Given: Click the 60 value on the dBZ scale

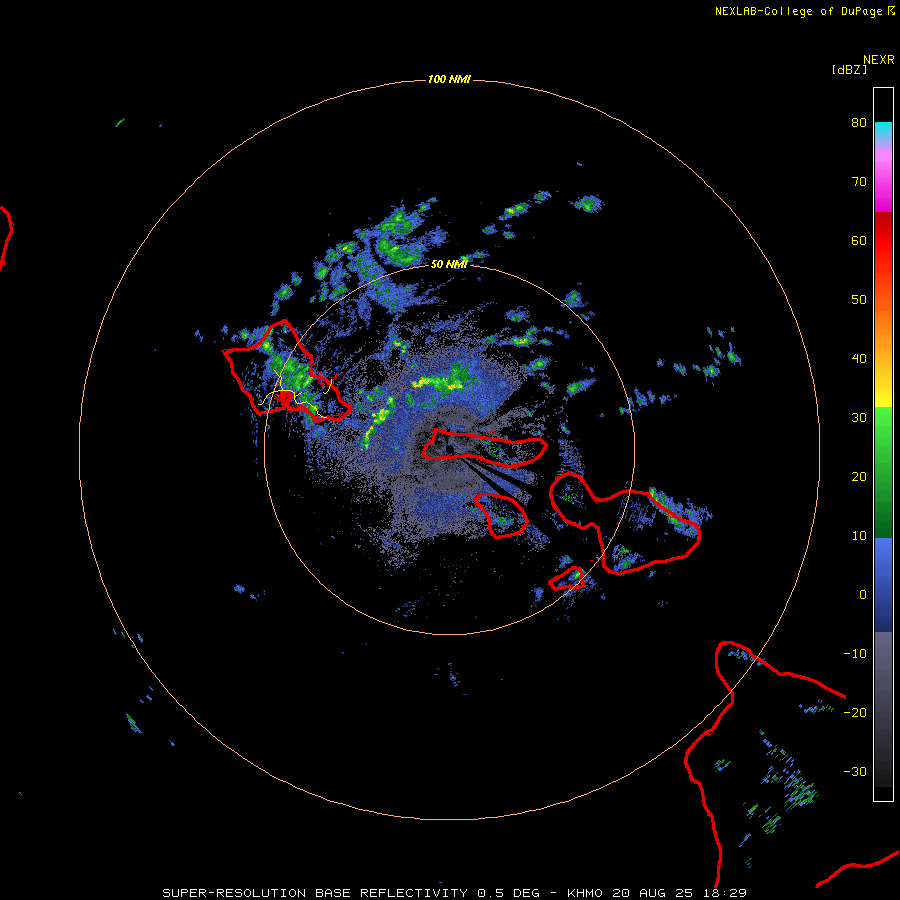Looking at the screenshot, I should 859,240.
